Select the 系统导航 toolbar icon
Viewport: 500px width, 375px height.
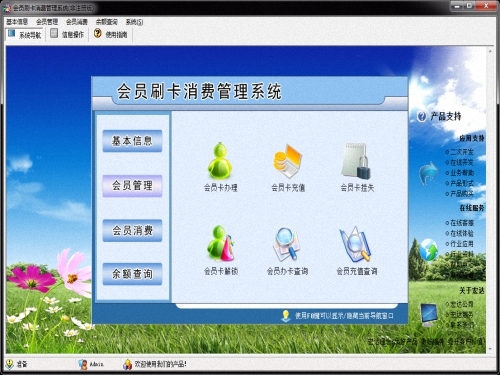pyautogui.click(x=11, y=34)
